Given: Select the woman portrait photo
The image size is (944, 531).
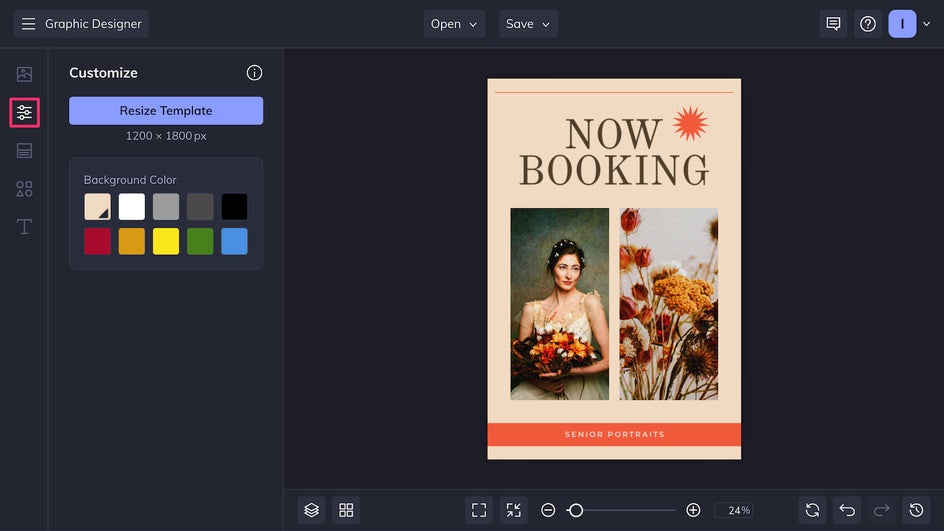Looking at the screenshot, I should pyautogui.click(x=560, y=304).
